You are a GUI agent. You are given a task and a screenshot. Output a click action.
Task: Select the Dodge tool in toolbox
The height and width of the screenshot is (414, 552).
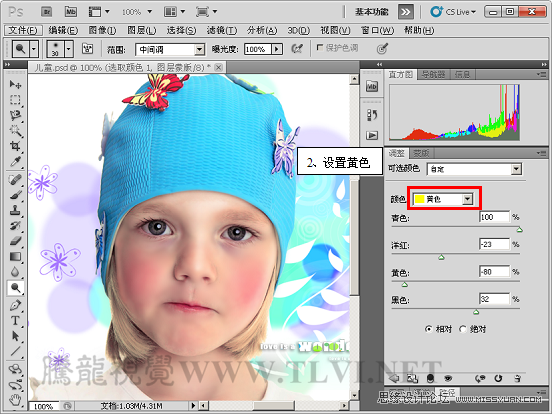15,288
